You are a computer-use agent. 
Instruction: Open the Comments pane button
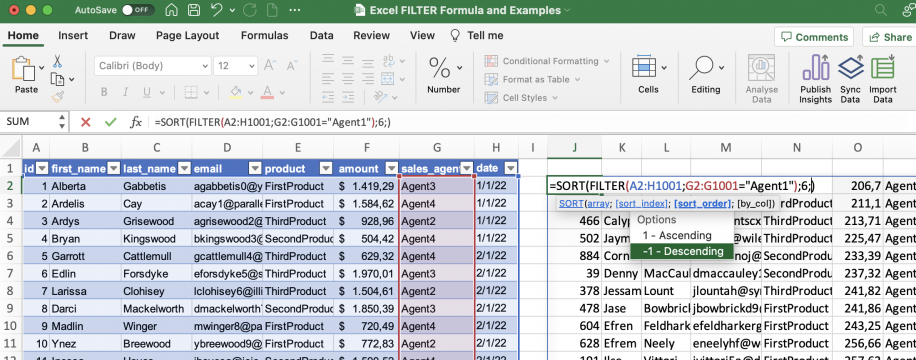click(x=815, y=37)
